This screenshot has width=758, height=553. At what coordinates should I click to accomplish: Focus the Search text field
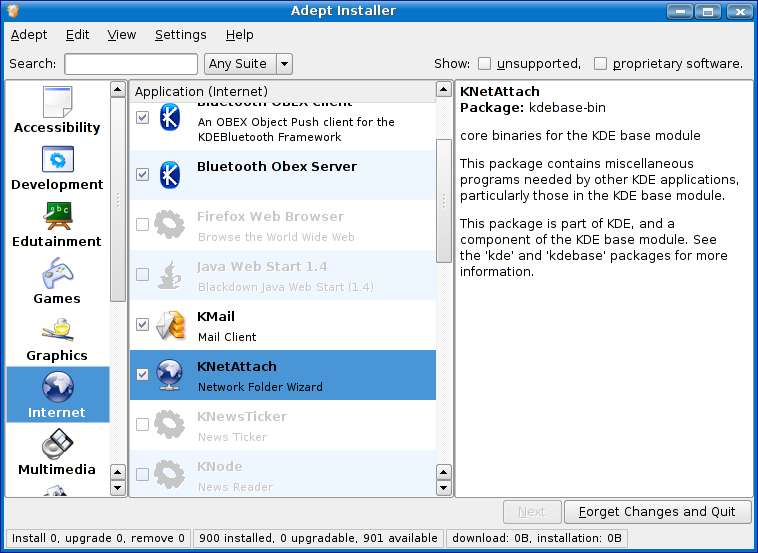point(130,64)
